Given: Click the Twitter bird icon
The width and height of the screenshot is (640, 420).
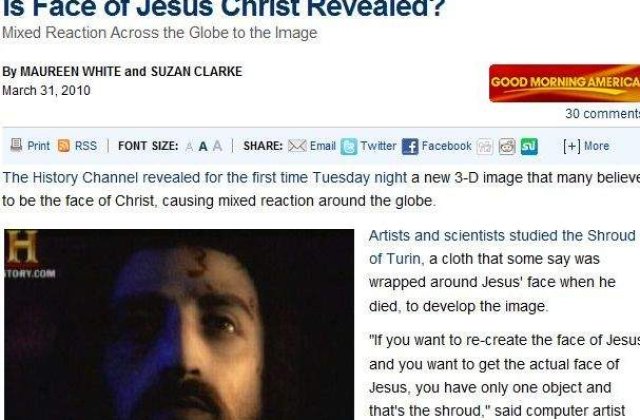Looking at the screenshot, I should (349, 146).
